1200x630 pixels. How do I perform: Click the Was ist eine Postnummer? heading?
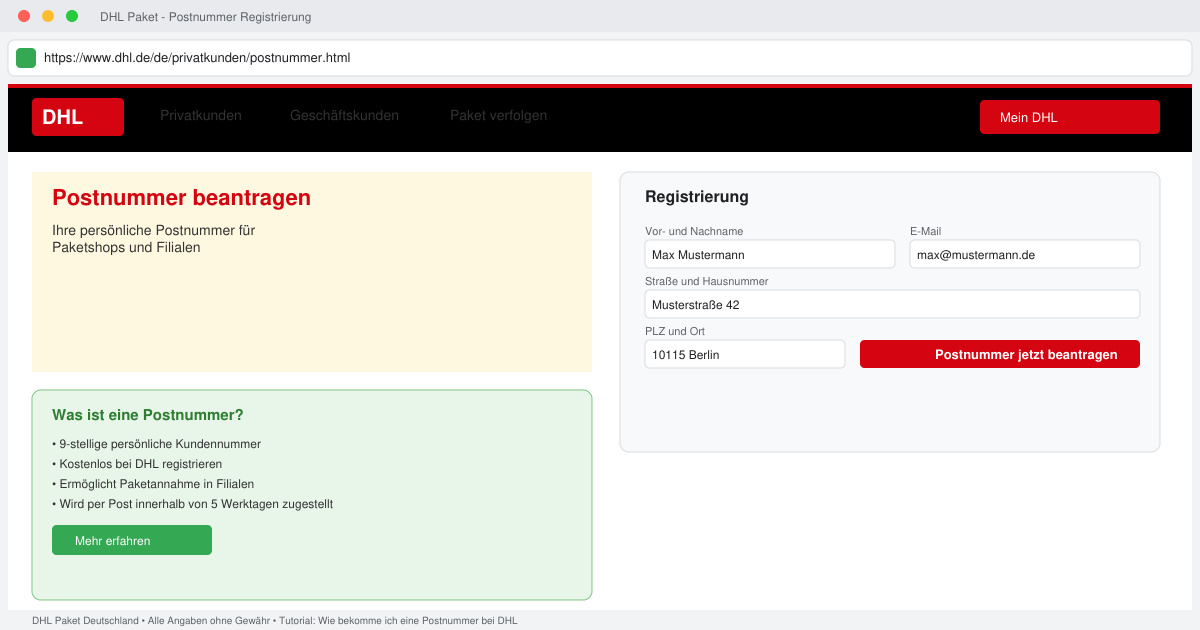(148, 415)
